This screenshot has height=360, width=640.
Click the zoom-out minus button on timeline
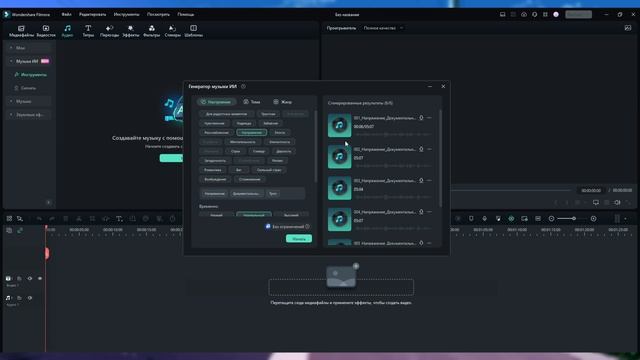(551, 219)
